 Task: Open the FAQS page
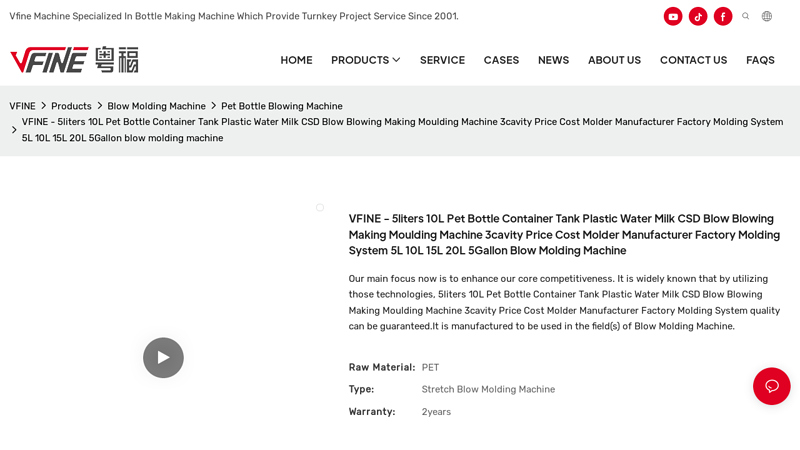760,60
